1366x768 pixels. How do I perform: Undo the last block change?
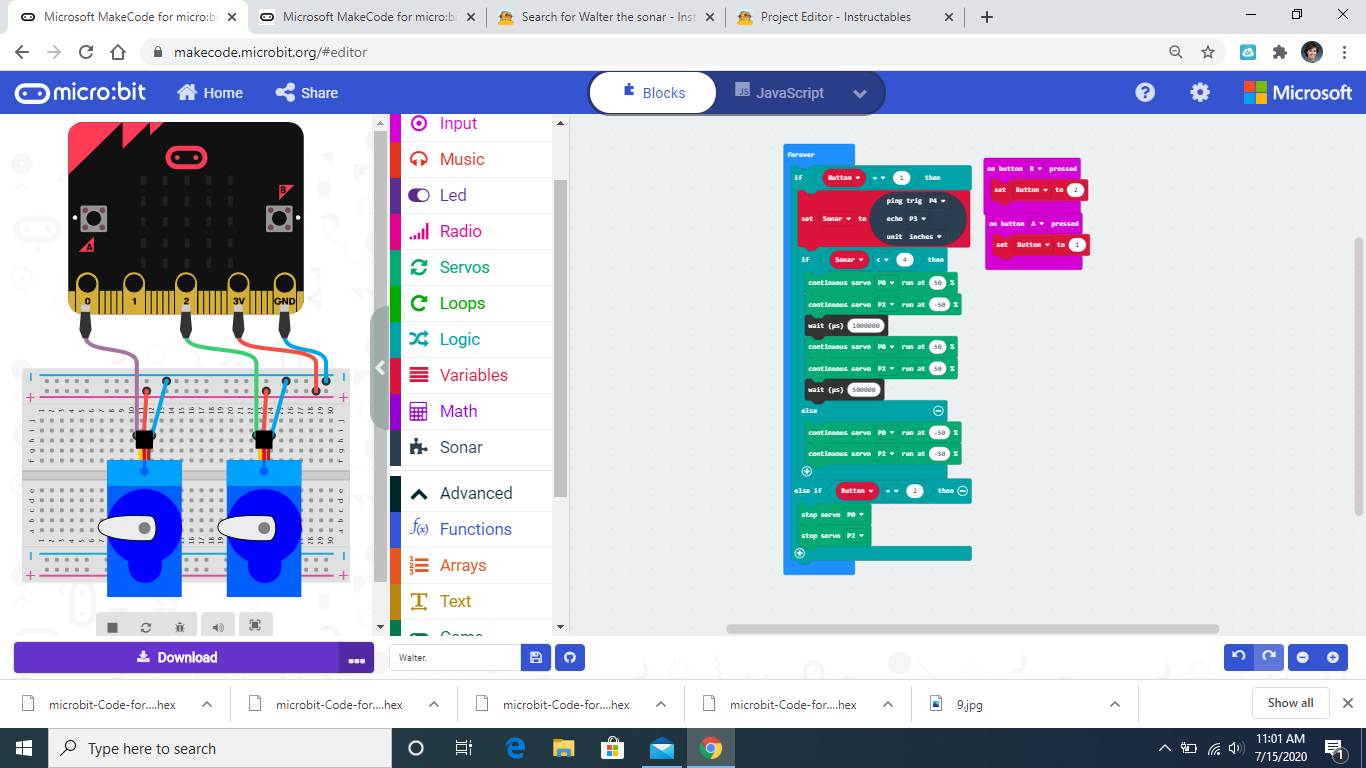click(x=1239, y=657)
